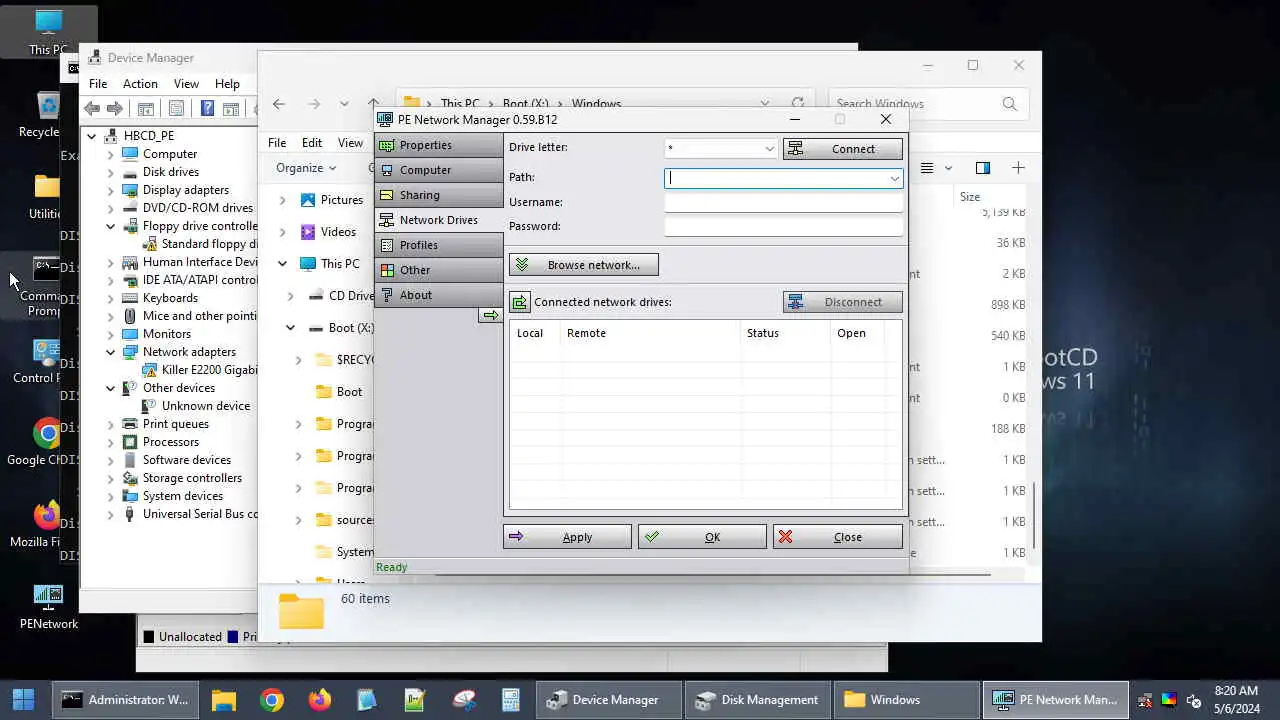Click Close button at dialog bottom

pyautogui.click(x=838, y=537)
